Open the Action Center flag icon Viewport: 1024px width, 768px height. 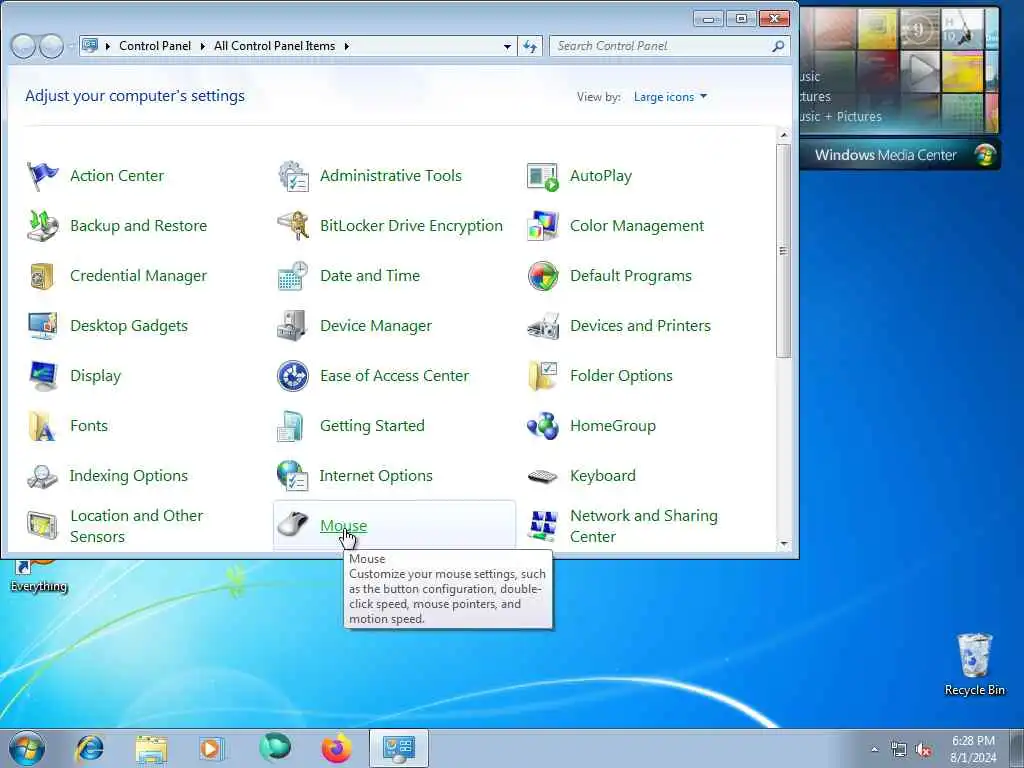42,176
